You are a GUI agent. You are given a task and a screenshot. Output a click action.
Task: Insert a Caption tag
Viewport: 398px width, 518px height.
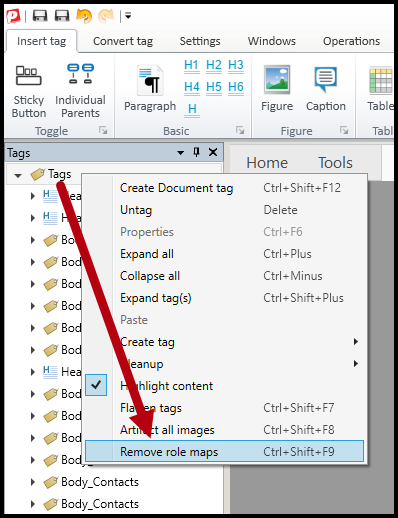326,89
